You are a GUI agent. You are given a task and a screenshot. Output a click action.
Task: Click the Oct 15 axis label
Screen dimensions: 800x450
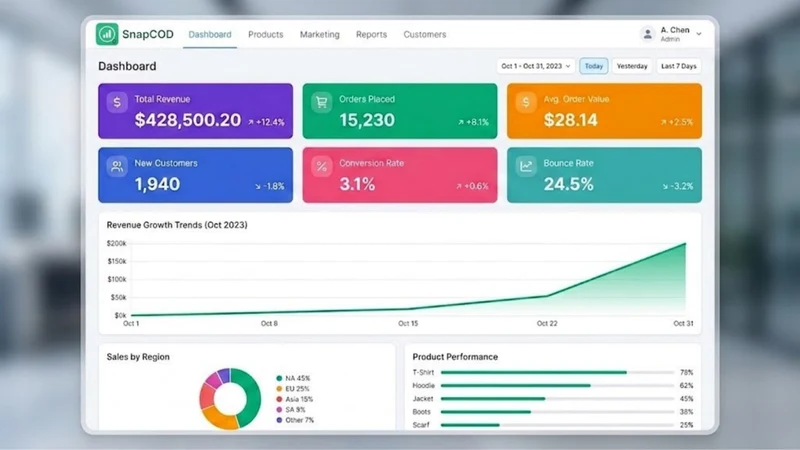click(408, 323)
